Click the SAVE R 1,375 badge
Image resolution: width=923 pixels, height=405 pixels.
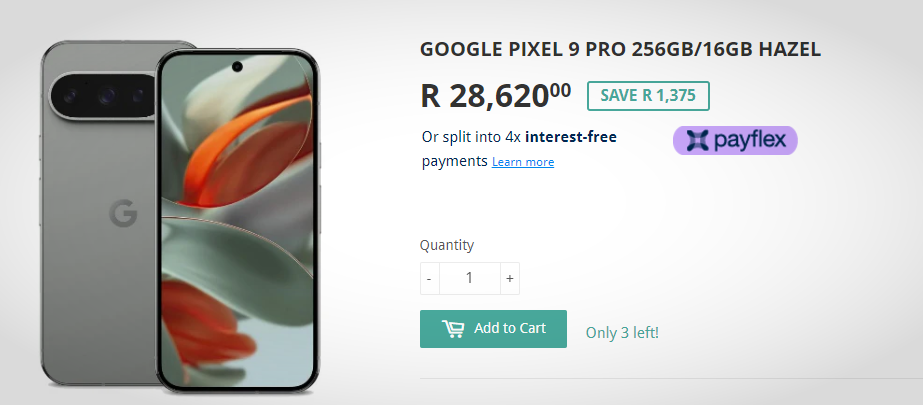tap(648, 95)
